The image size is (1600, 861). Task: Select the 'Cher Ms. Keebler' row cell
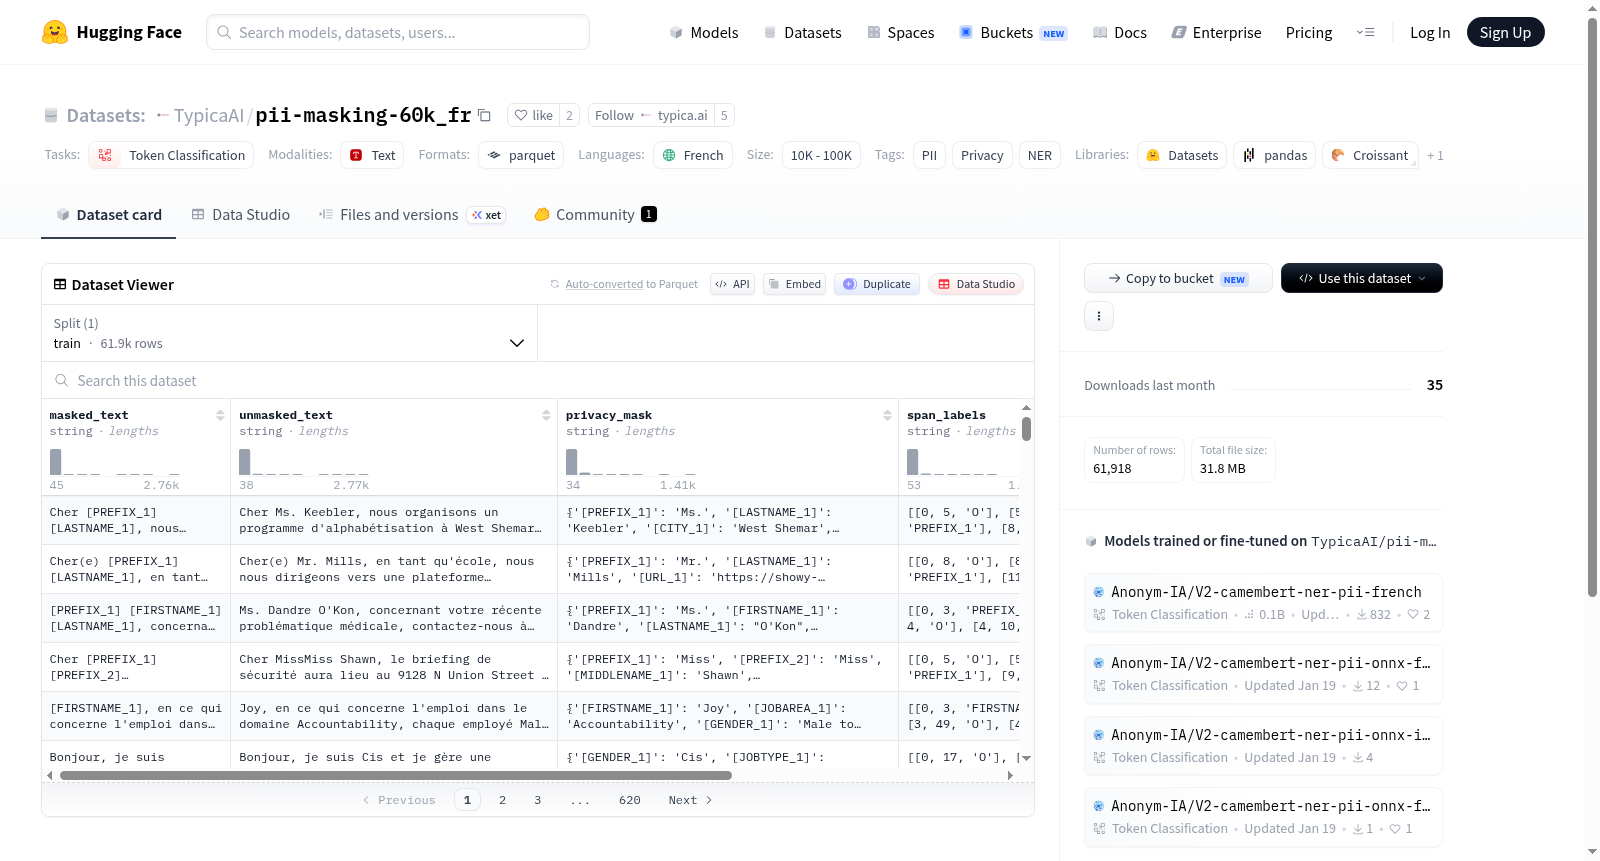pos(394,520)
